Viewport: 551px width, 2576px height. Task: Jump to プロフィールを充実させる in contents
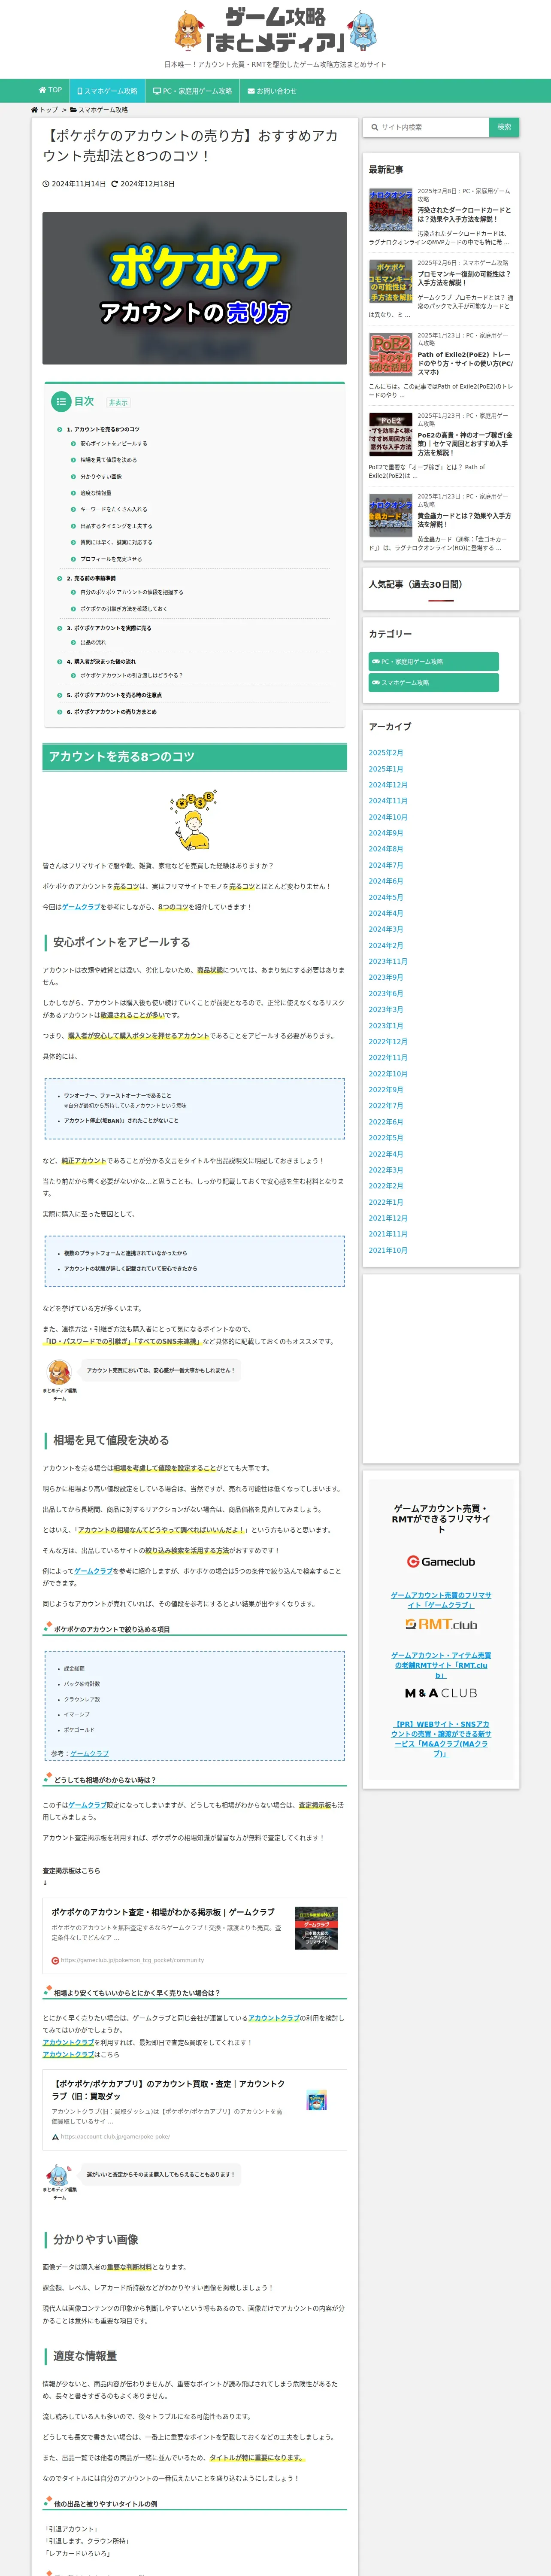[111, 559]
